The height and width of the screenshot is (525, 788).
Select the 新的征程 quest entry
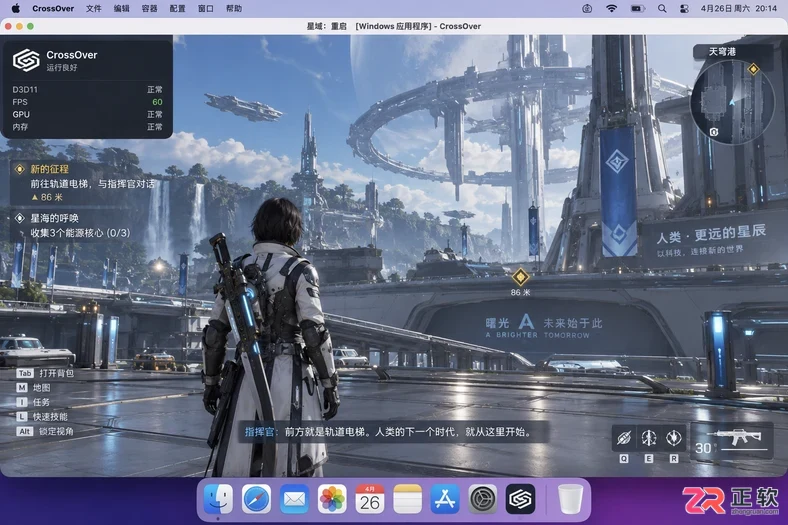(x=85, y=183)
